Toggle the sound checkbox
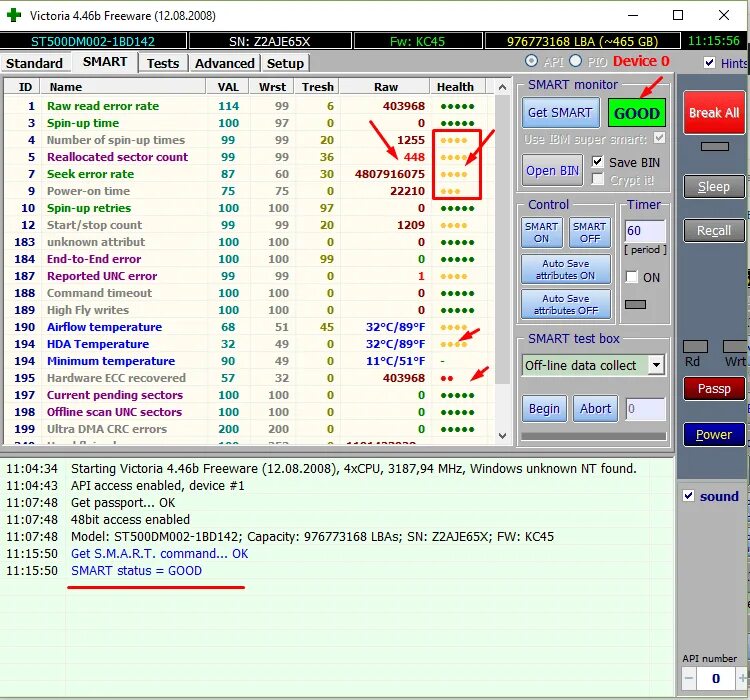Screen dimensions: 750x700 [688, 496]
